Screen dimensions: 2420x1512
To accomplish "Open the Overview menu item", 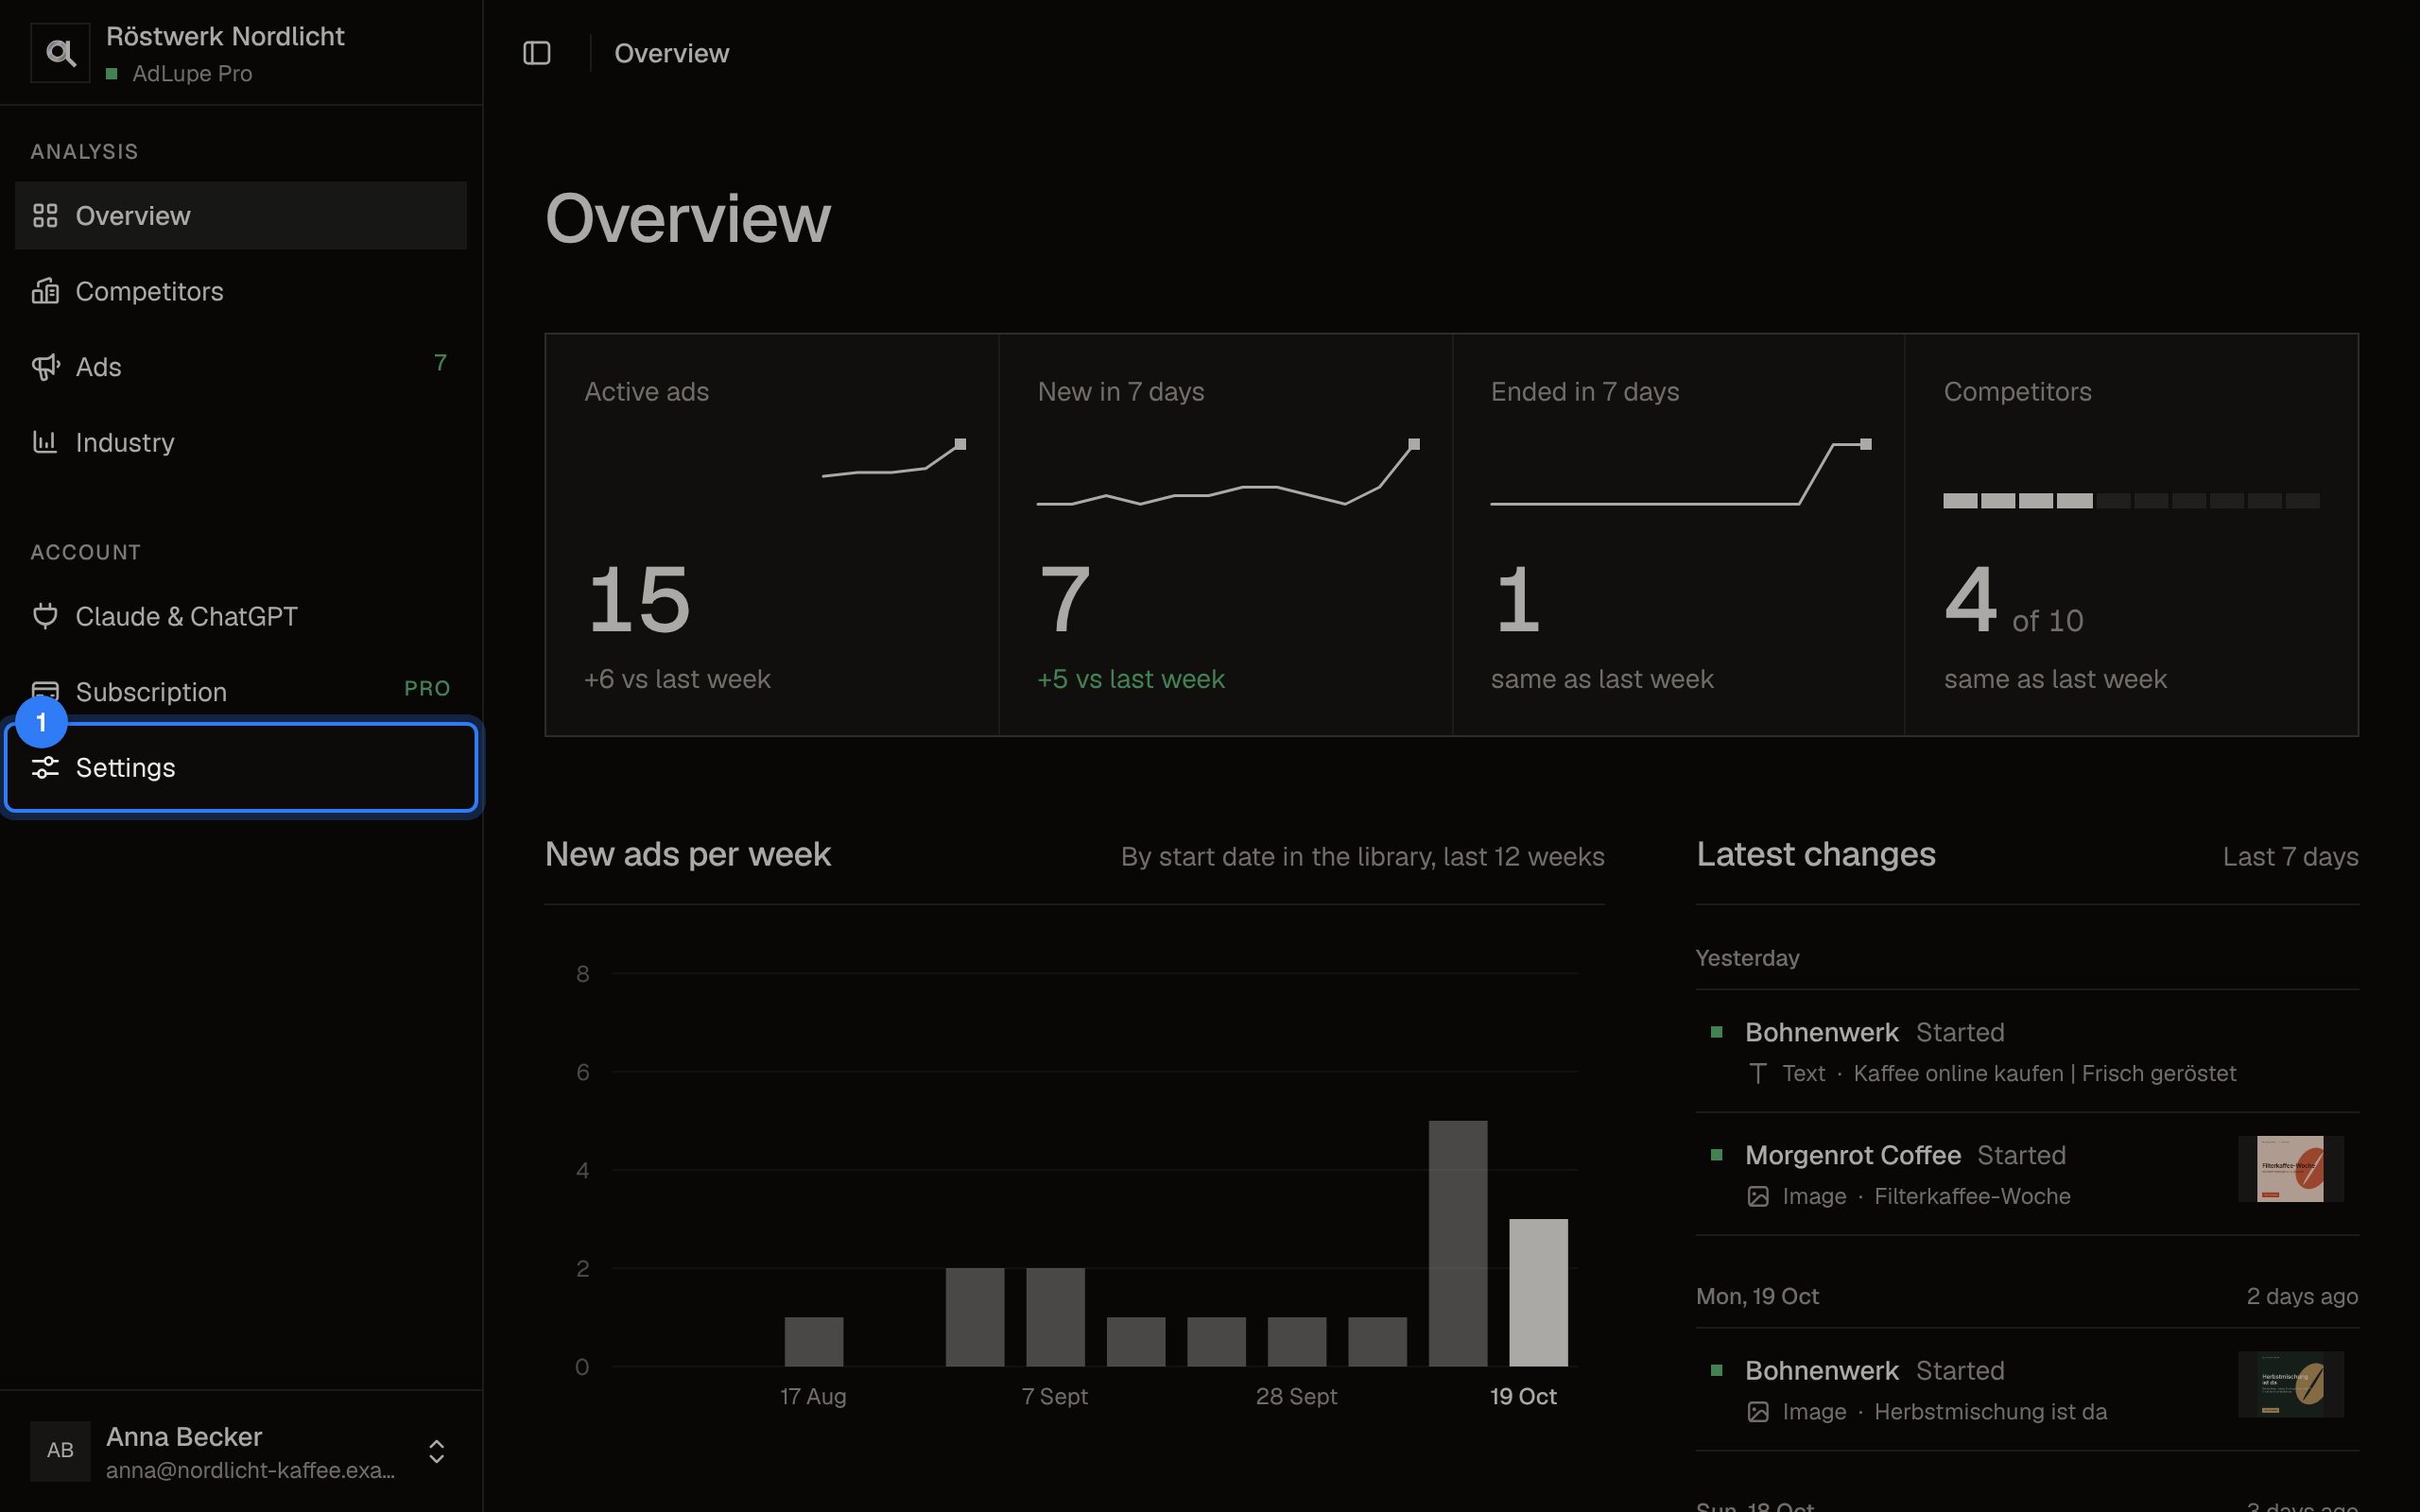I will click(241, 215).
